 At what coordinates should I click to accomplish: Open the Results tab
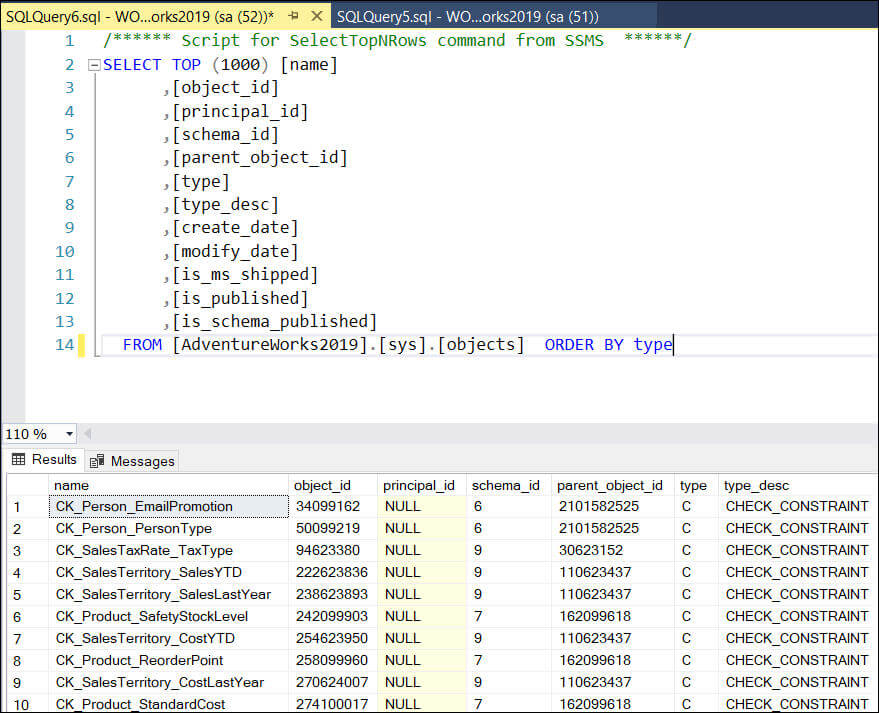(44, 460)
